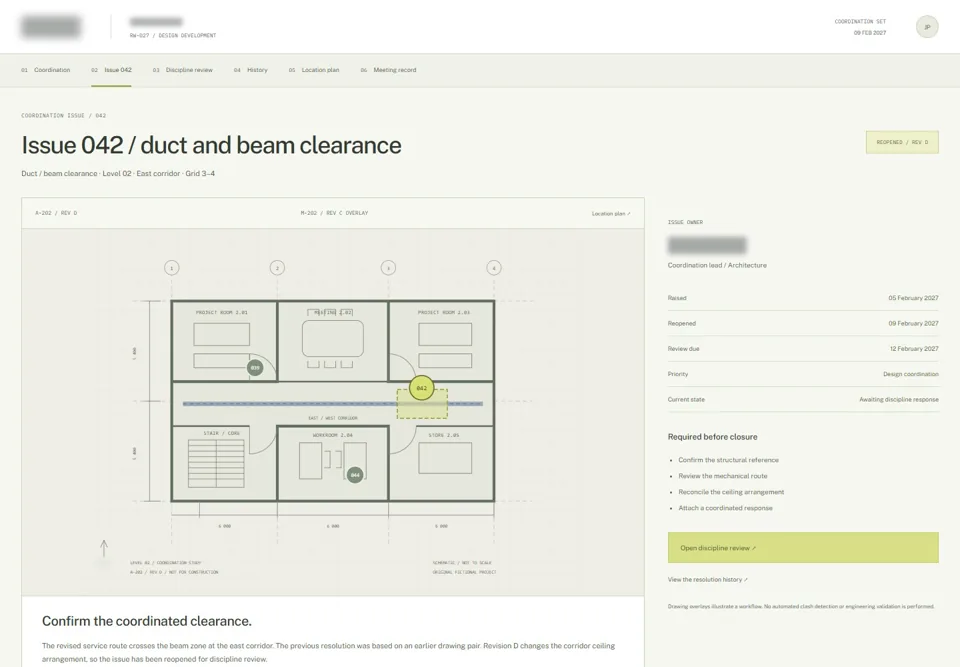Screen dimensions: 960x667
Task: Switch to Discipline review tab
Action: point(182,70)
